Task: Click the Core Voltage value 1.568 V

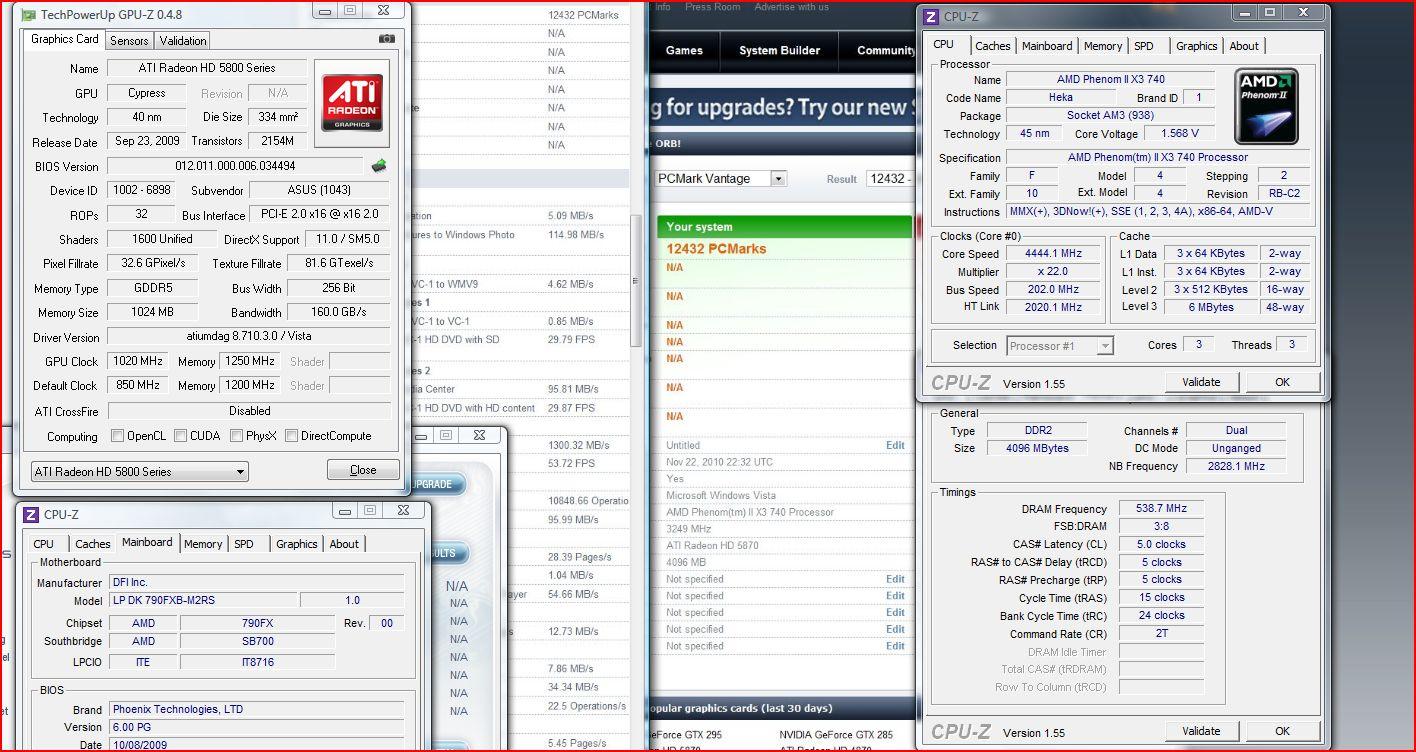Action: click(x=1179, y=133)
